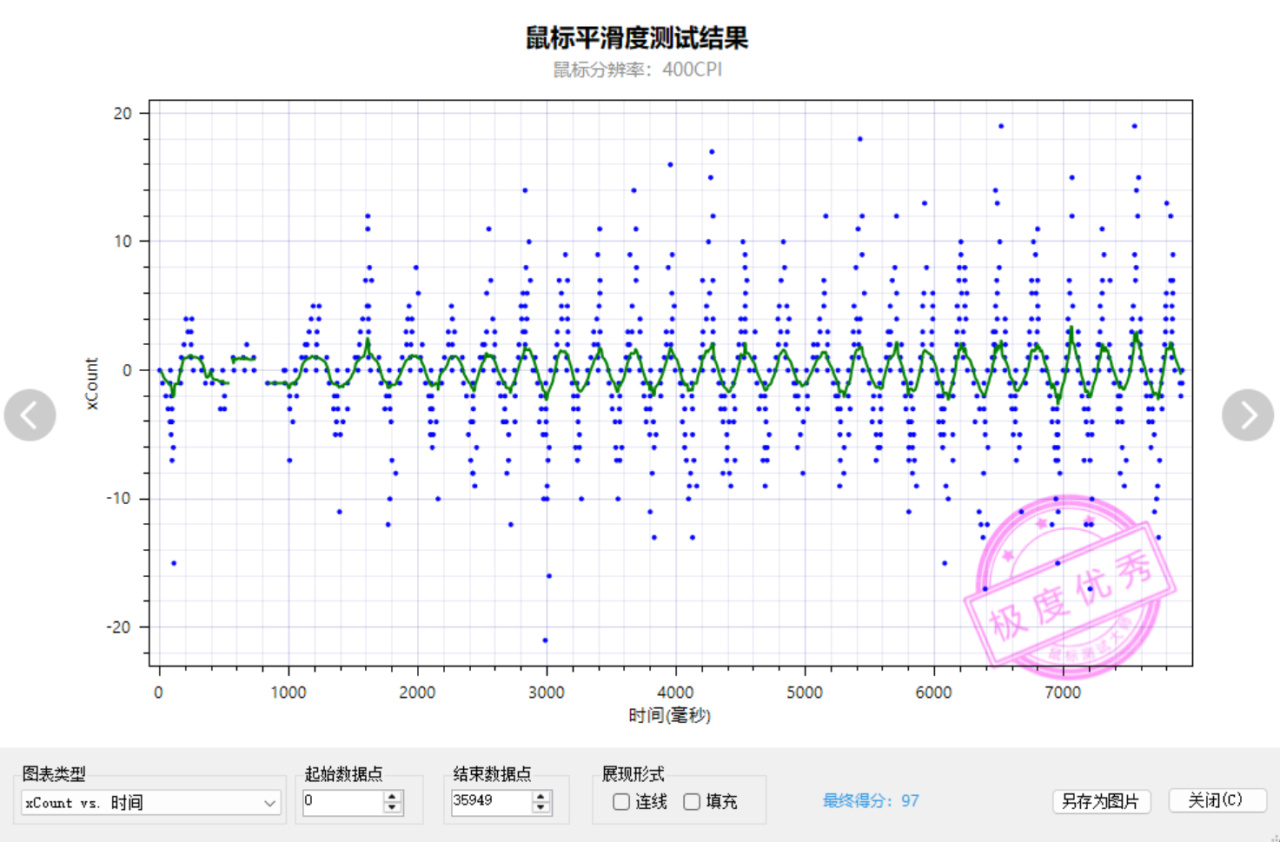Go to previous image with left arrow
Image resolution: width=1280 pixels, height=842 pixels.
coord(30,415)
